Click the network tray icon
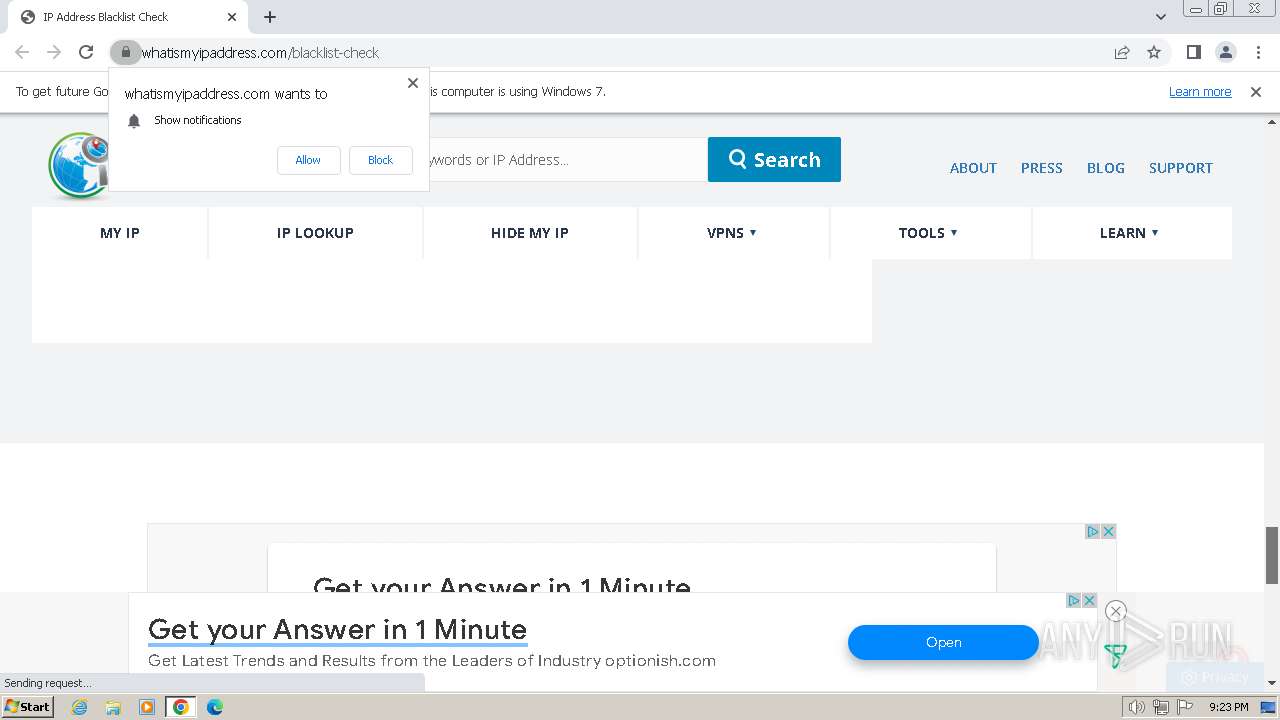 tap(1160, 707)
